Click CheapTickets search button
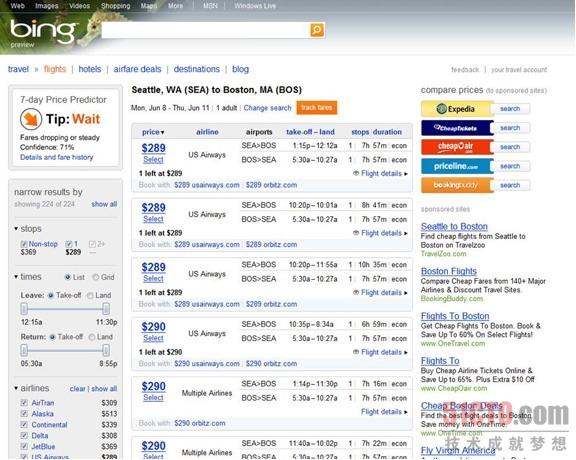This screenshot has width=576, height=460. tap(510, 128)
